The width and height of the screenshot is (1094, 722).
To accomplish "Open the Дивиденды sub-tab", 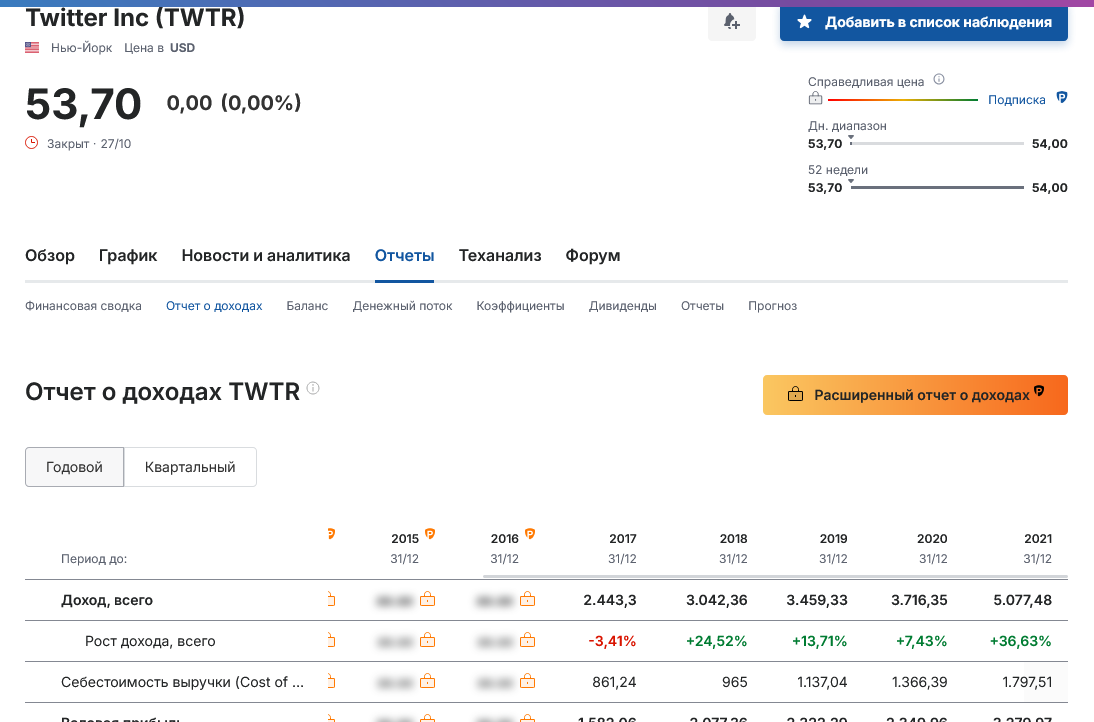I will [x=622, y=306].
